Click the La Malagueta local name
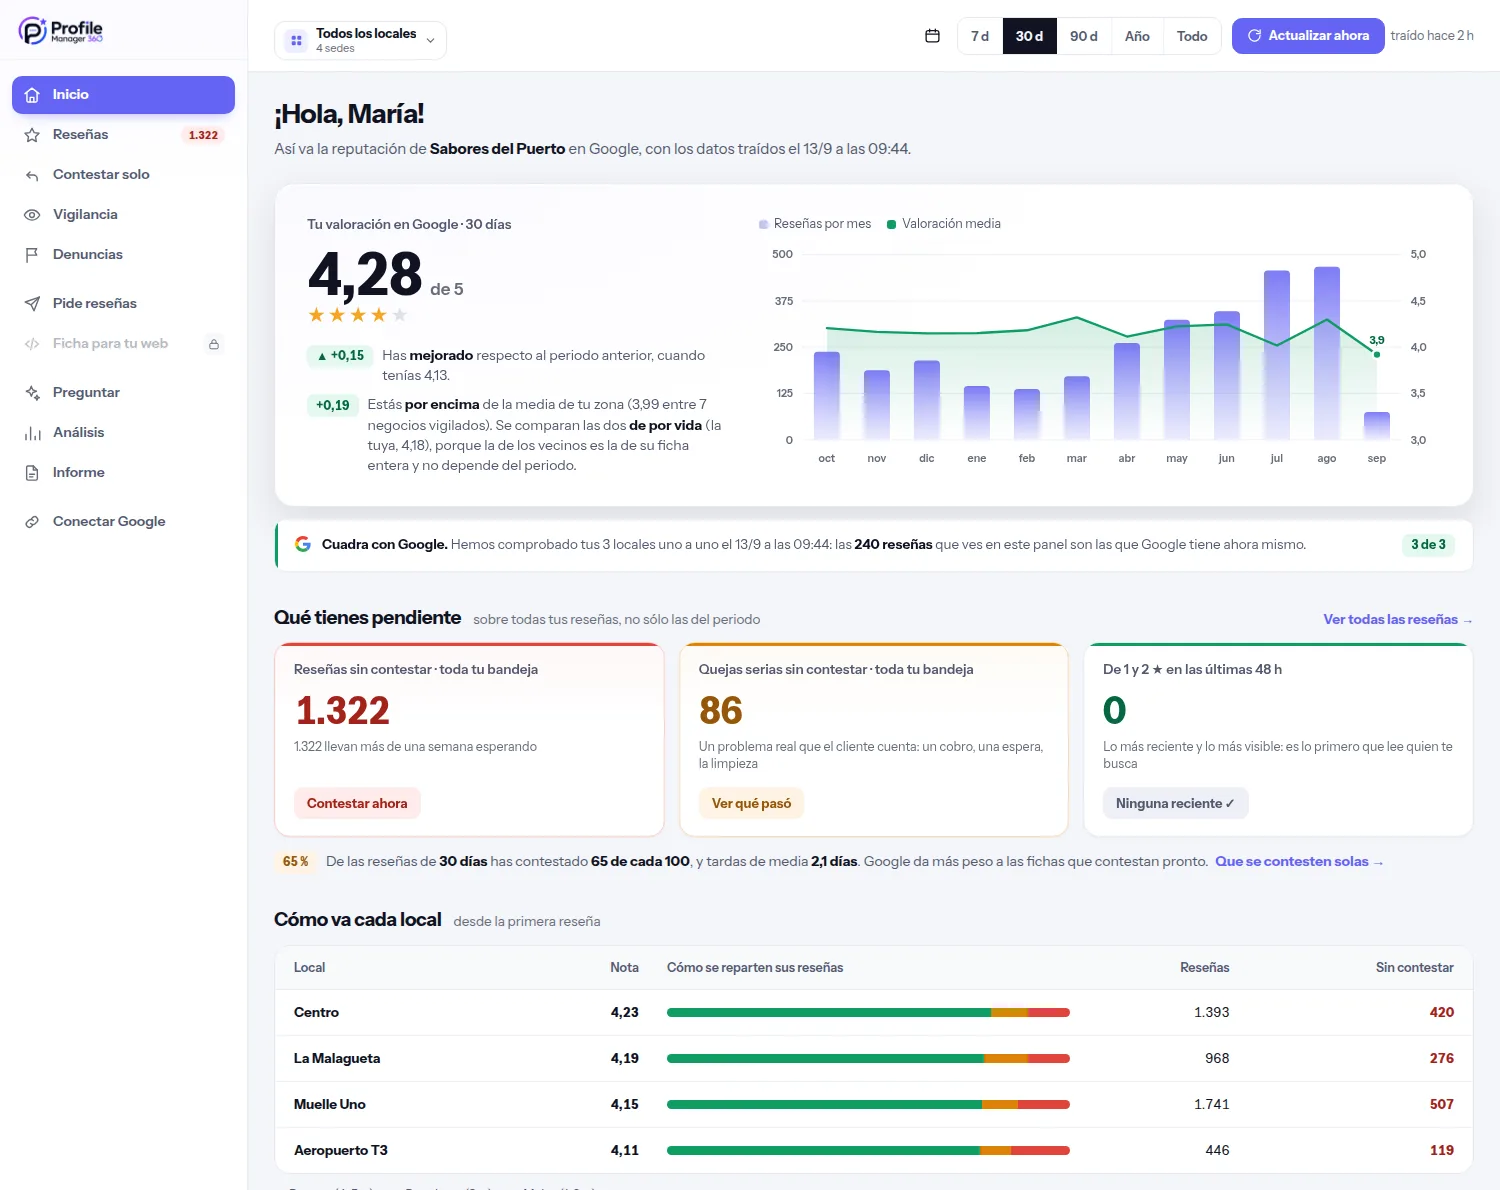Screen dimensions: 1500x1190 337,1059
